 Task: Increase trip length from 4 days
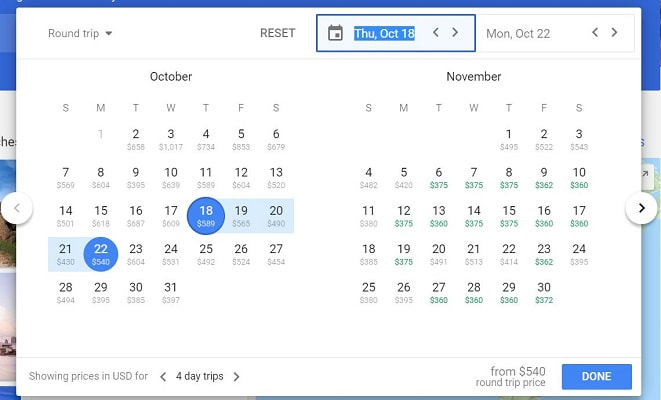237,377
